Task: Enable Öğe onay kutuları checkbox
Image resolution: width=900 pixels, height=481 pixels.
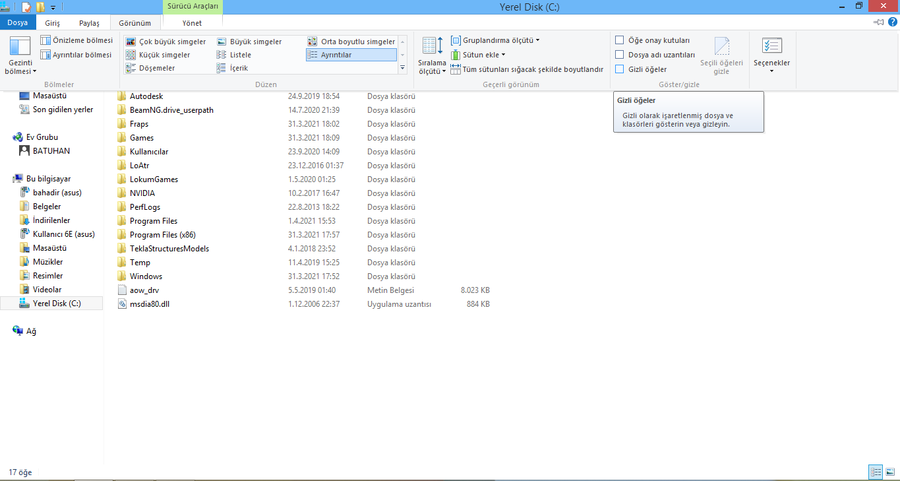Action: coord(619,40)
